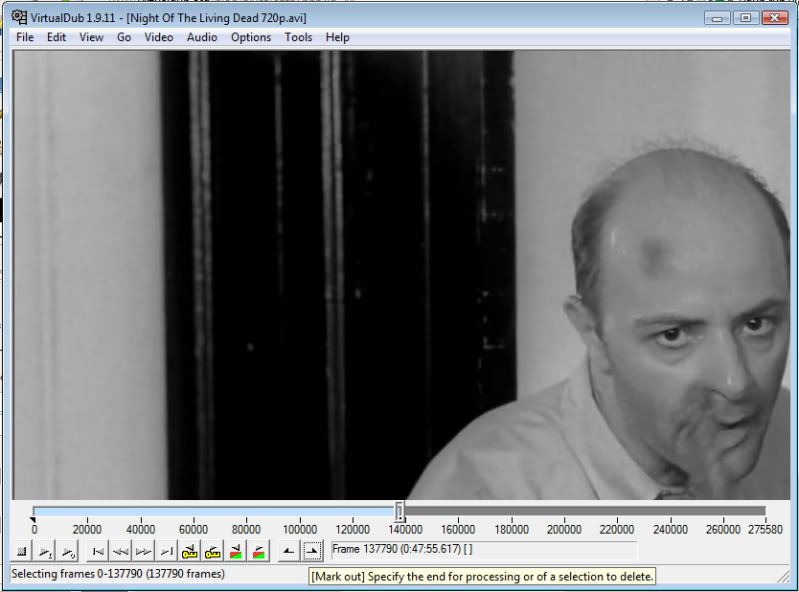
Task: Click the Mark out button
Action: coord(312,551)
